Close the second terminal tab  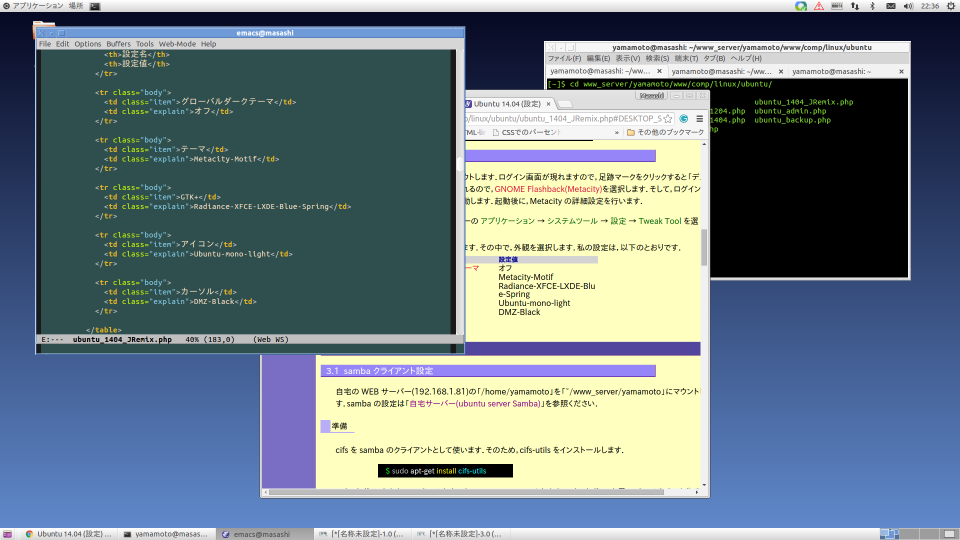781,72
